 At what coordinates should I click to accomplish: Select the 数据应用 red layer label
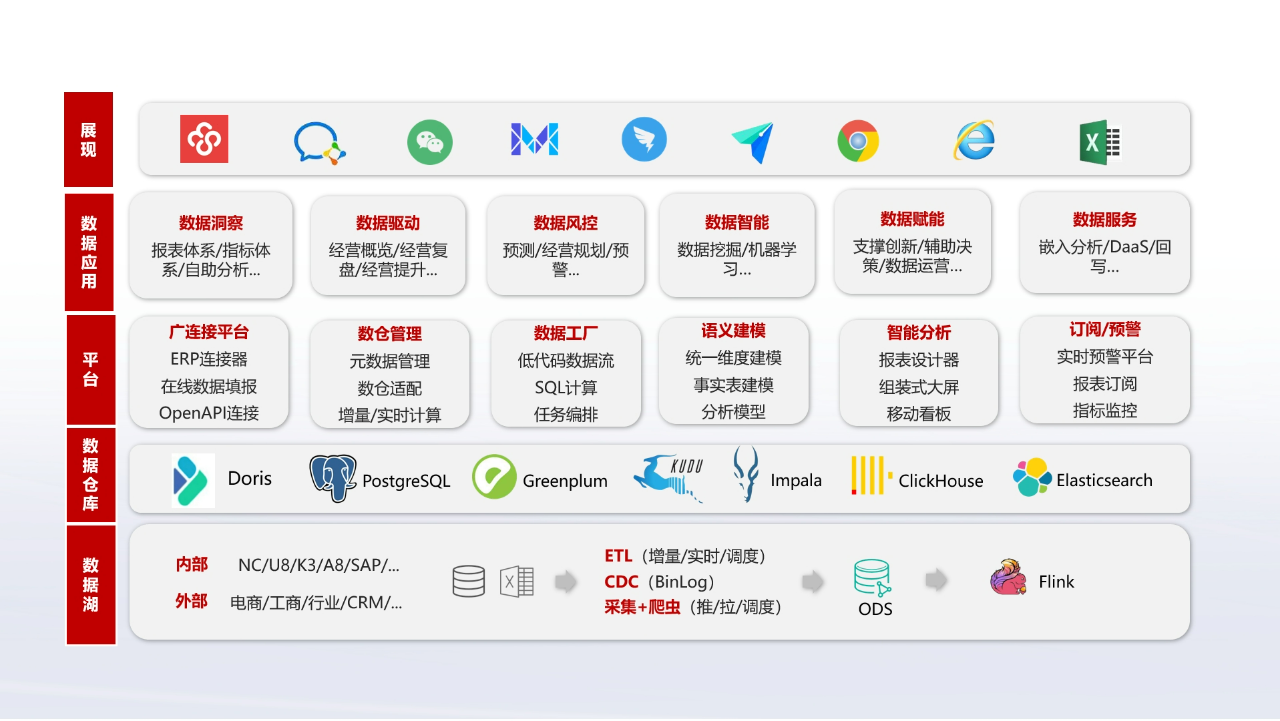[x=89, y=252]
